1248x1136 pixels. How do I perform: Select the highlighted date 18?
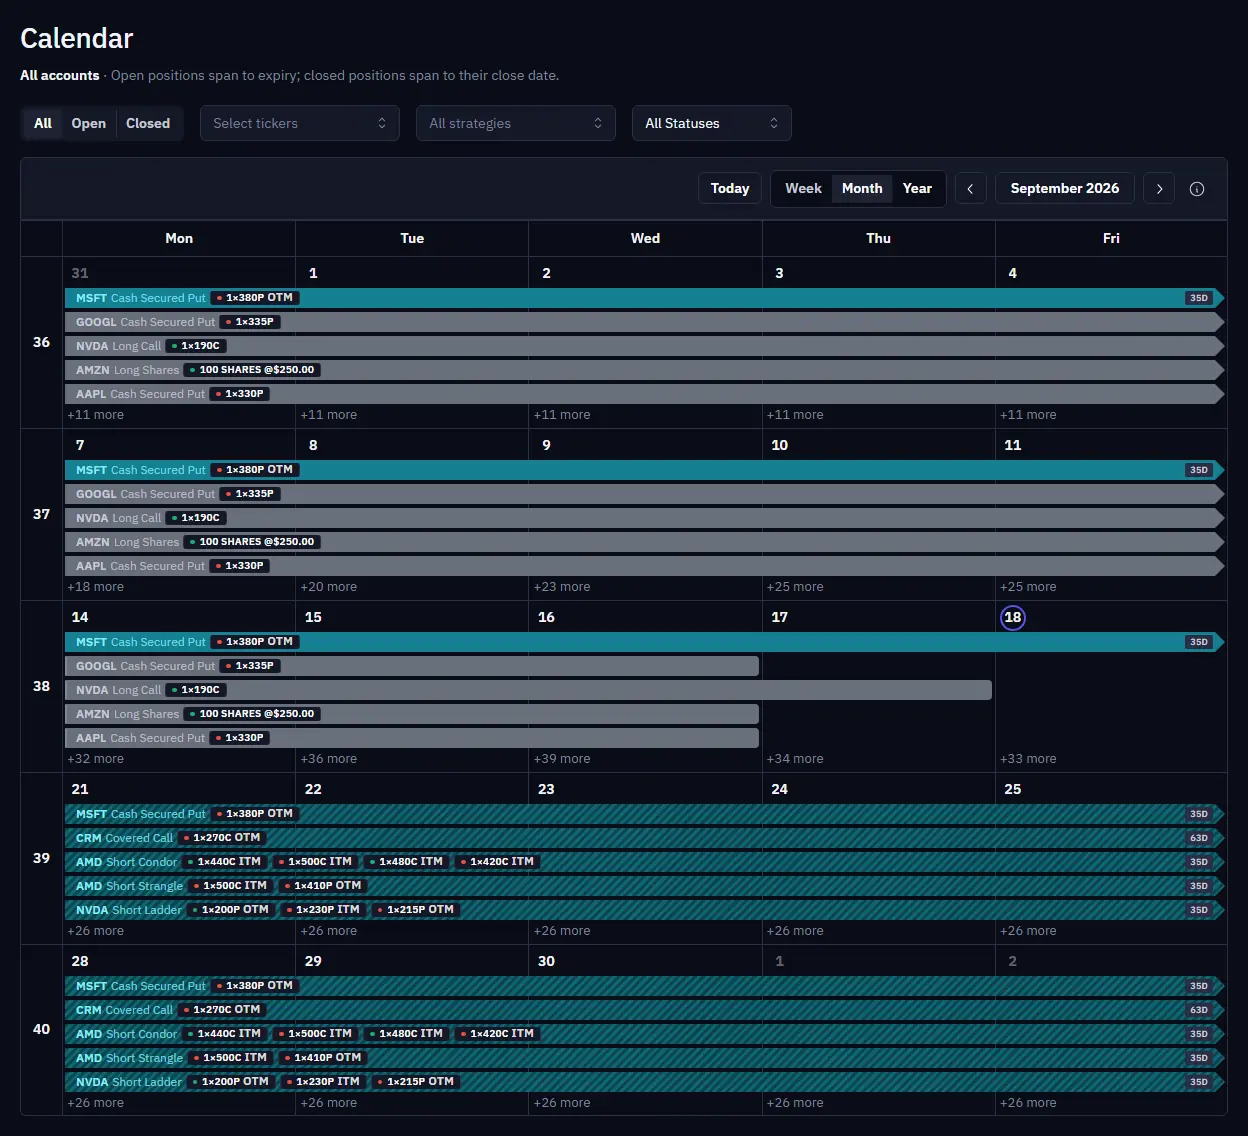(x=1013, y=617)
